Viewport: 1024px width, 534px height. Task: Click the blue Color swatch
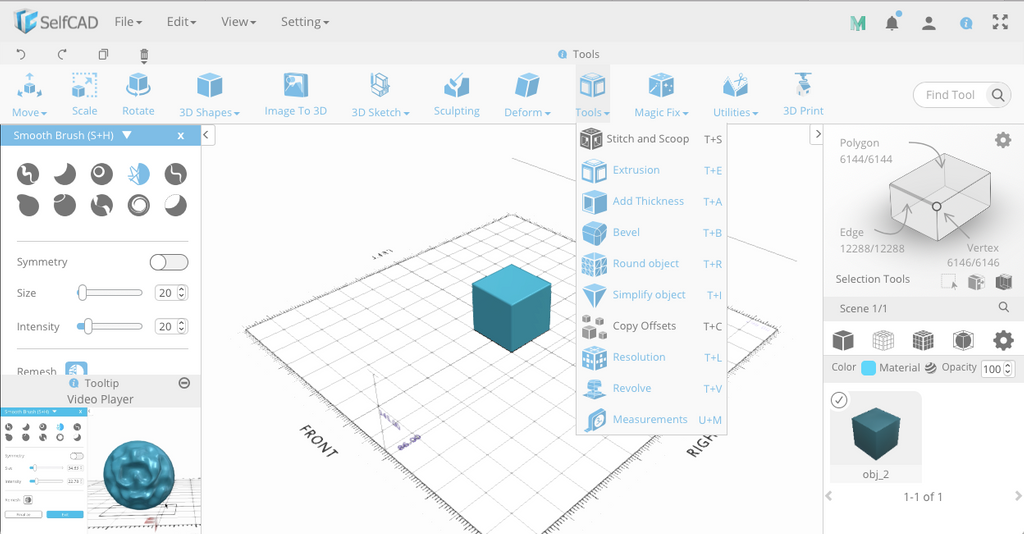(x=868, y=368)
